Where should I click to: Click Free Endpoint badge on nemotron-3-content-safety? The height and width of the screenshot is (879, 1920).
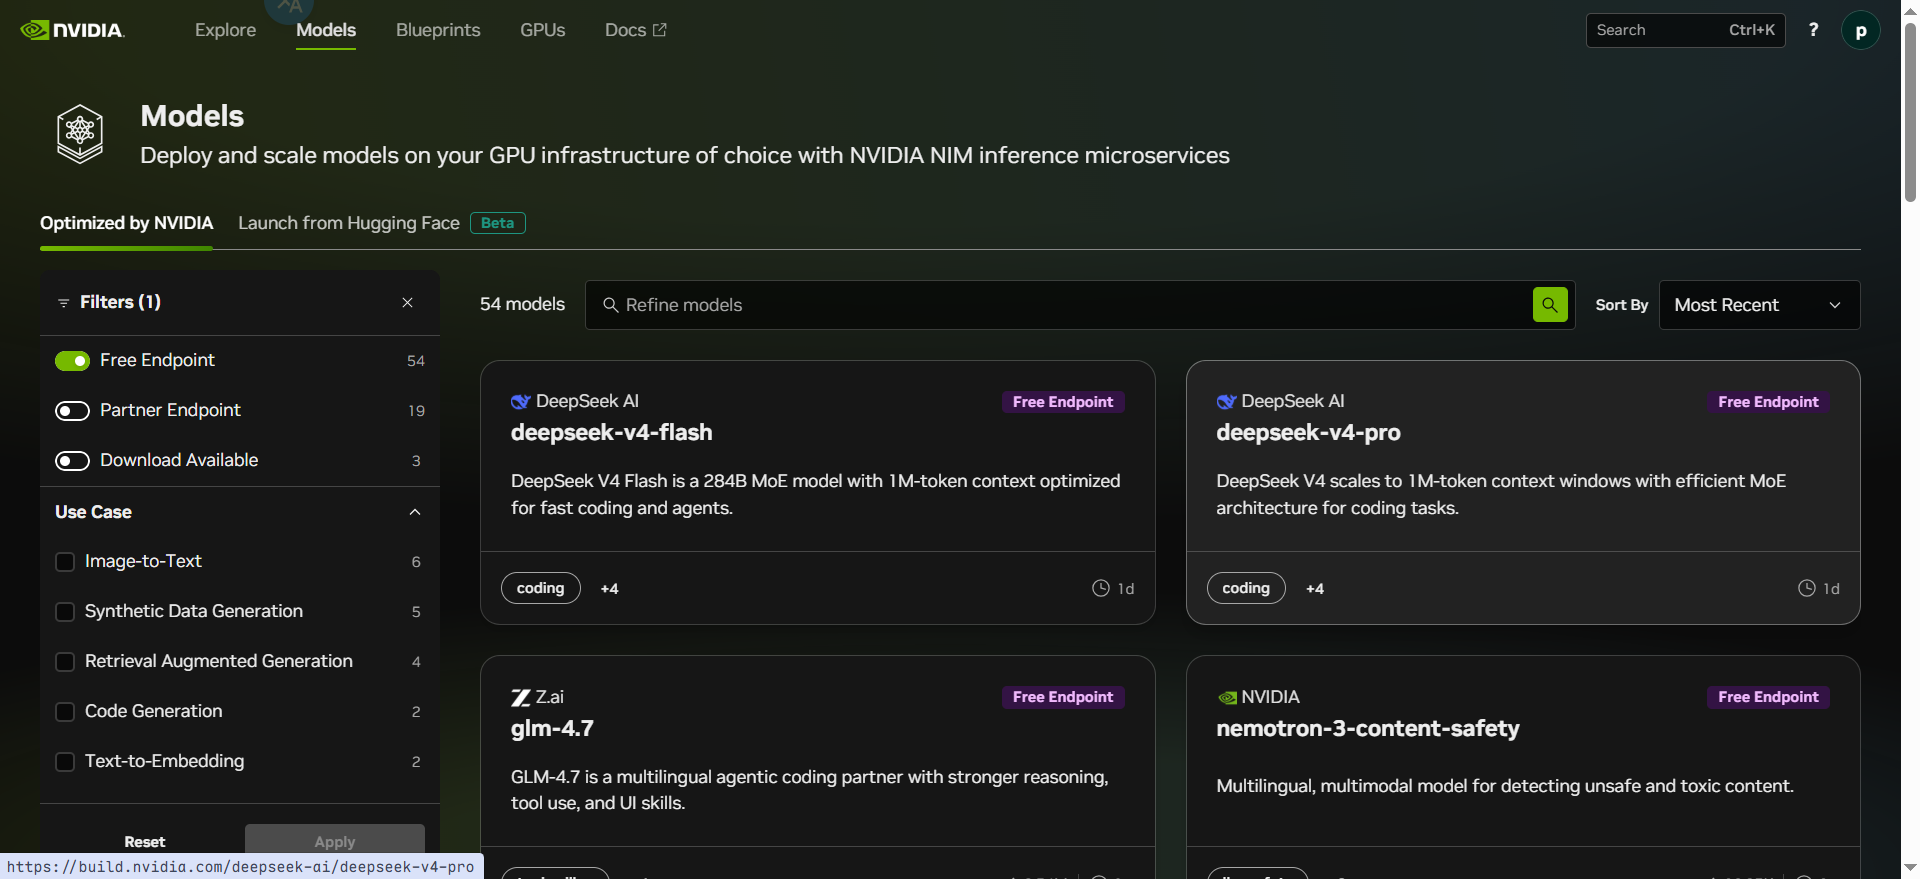(x=1768, y=697)
